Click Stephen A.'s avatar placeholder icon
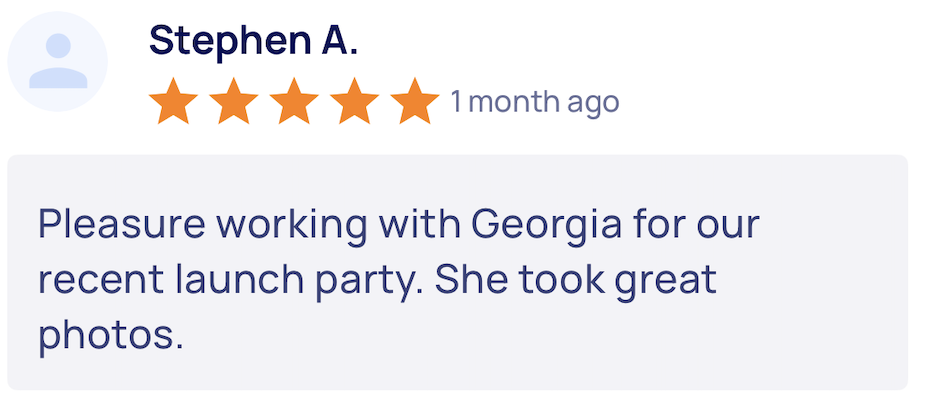Screen dimensions: 930x418 (58, 63)
